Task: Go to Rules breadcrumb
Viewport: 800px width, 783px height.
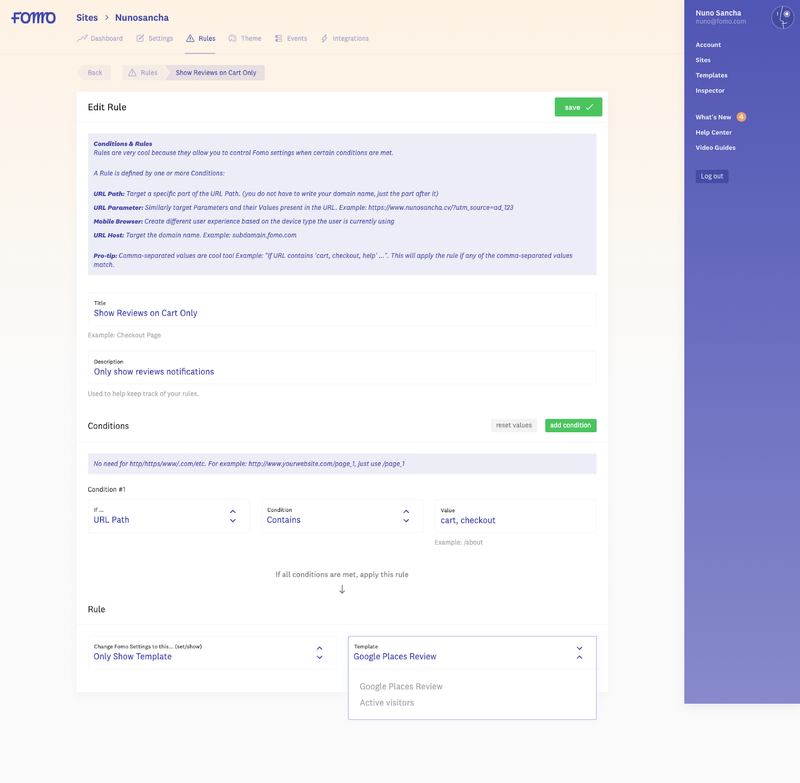Action: (143, 72)
